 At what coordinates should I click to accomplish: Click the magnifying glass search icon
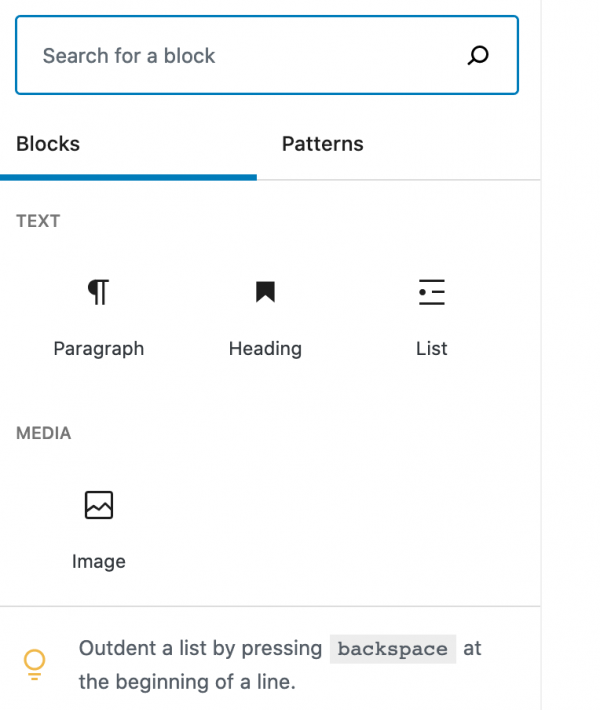[x=478, y=55]
